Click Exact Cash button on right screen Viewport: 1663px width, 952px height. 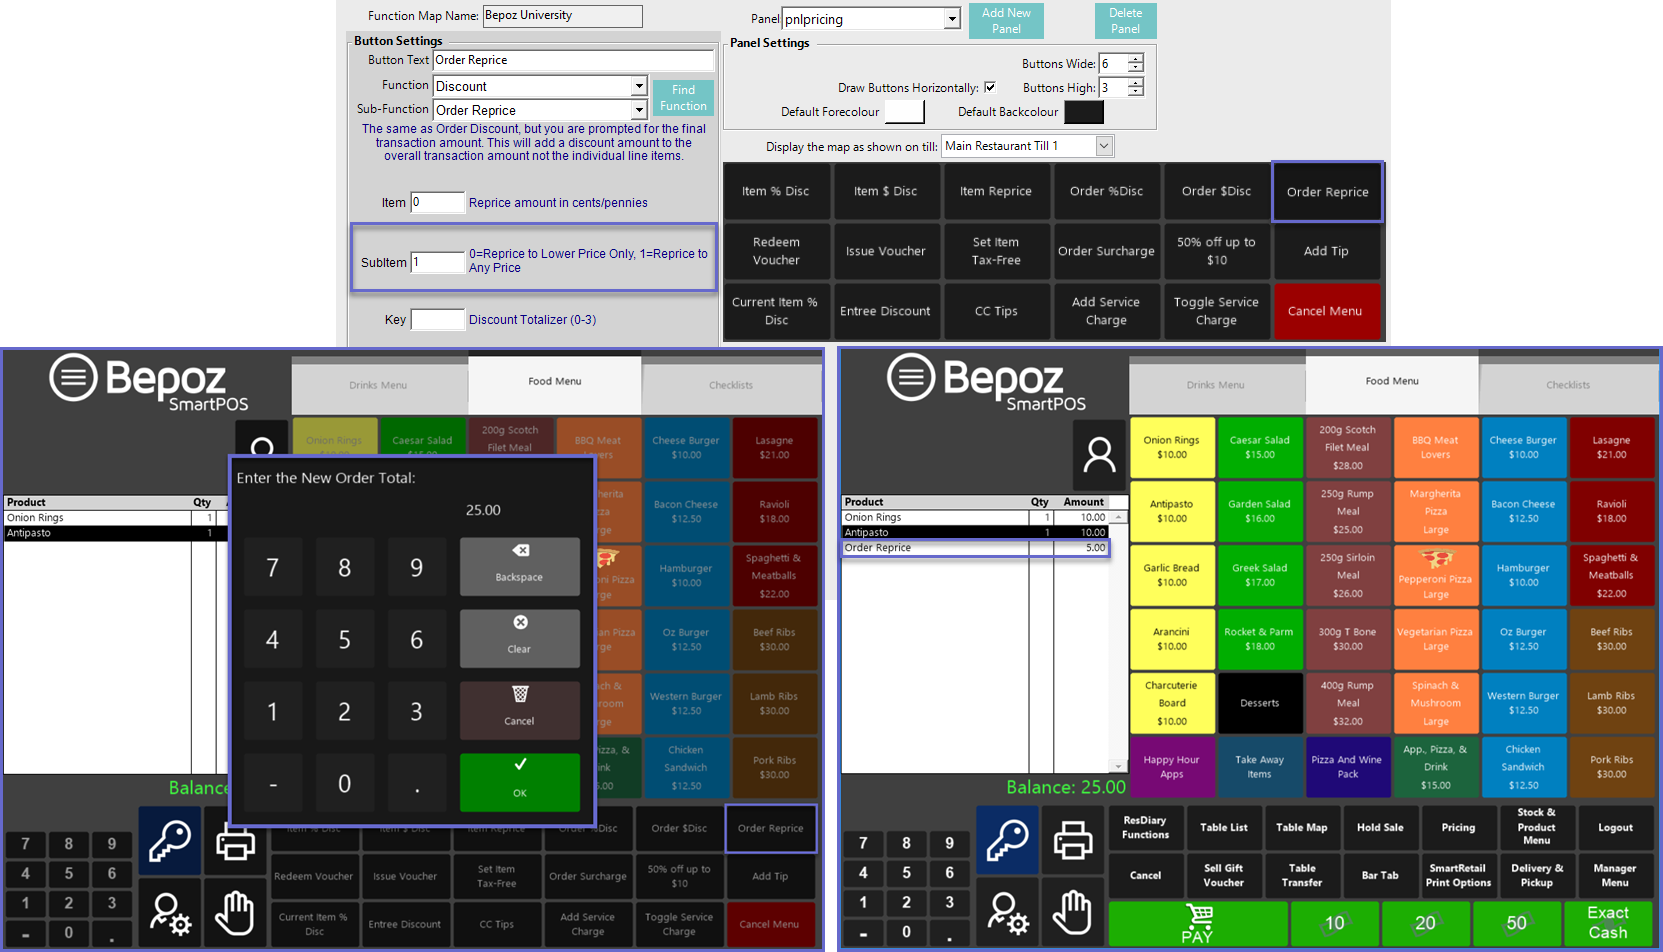pos(1608,923)
